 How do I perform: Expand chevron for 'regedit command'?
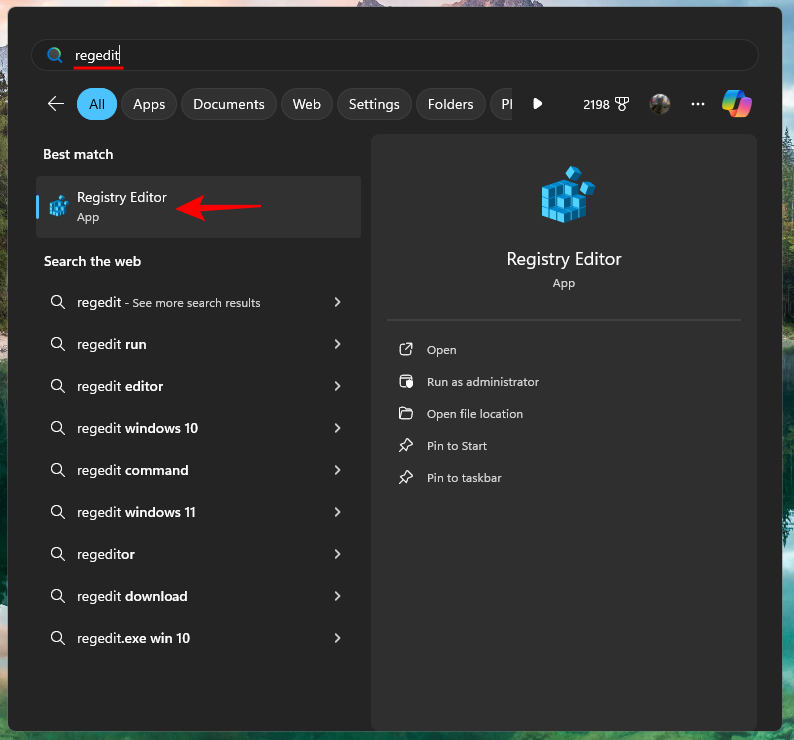338,470
